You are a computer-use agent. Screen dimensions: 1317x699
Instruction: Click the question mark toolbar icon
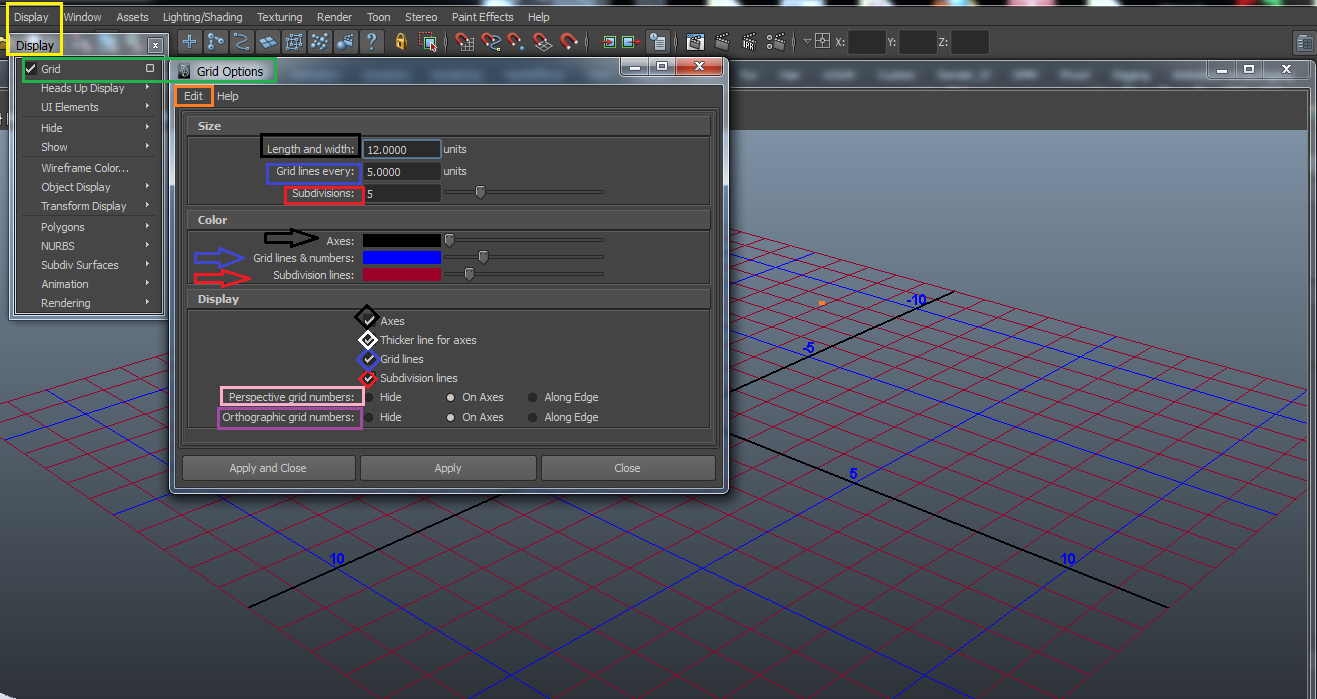pyautogui.click(x=371, y=42)
